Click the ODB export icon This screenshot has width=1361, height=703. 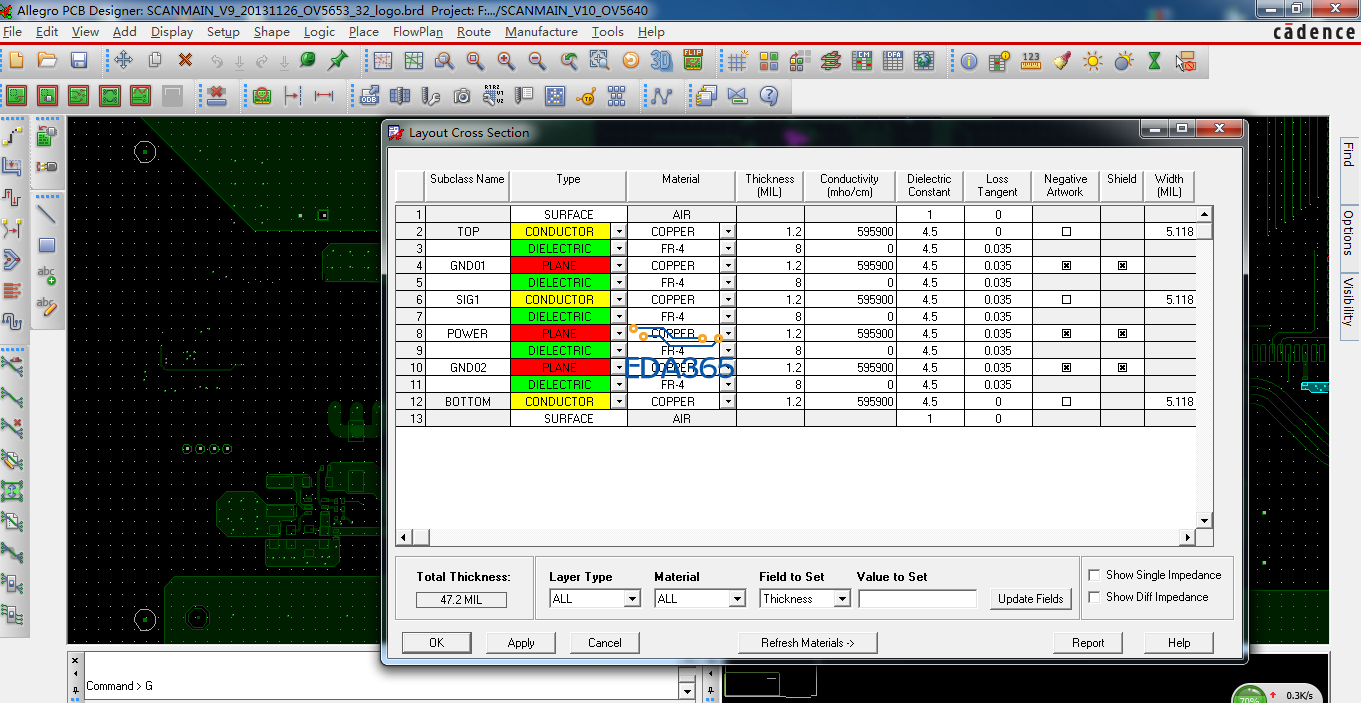pyautogui.click(x=369, y=96)
